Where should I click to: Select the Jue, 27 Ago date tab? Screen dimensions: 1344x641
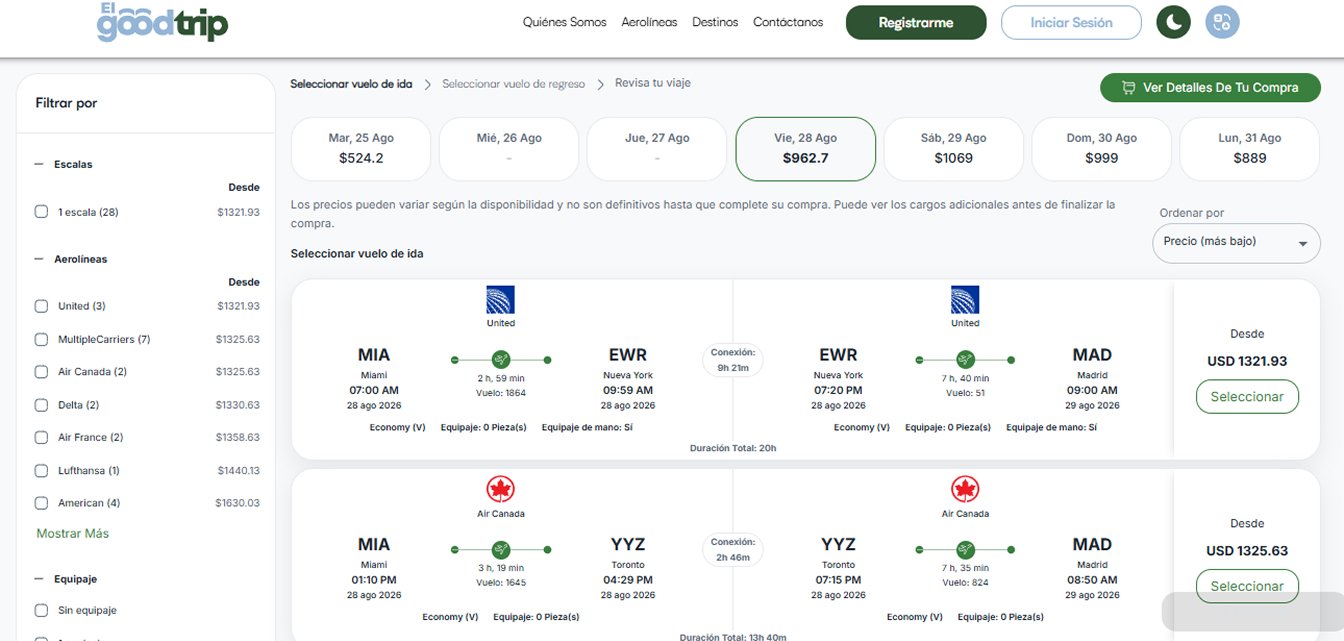coord(657,149)
